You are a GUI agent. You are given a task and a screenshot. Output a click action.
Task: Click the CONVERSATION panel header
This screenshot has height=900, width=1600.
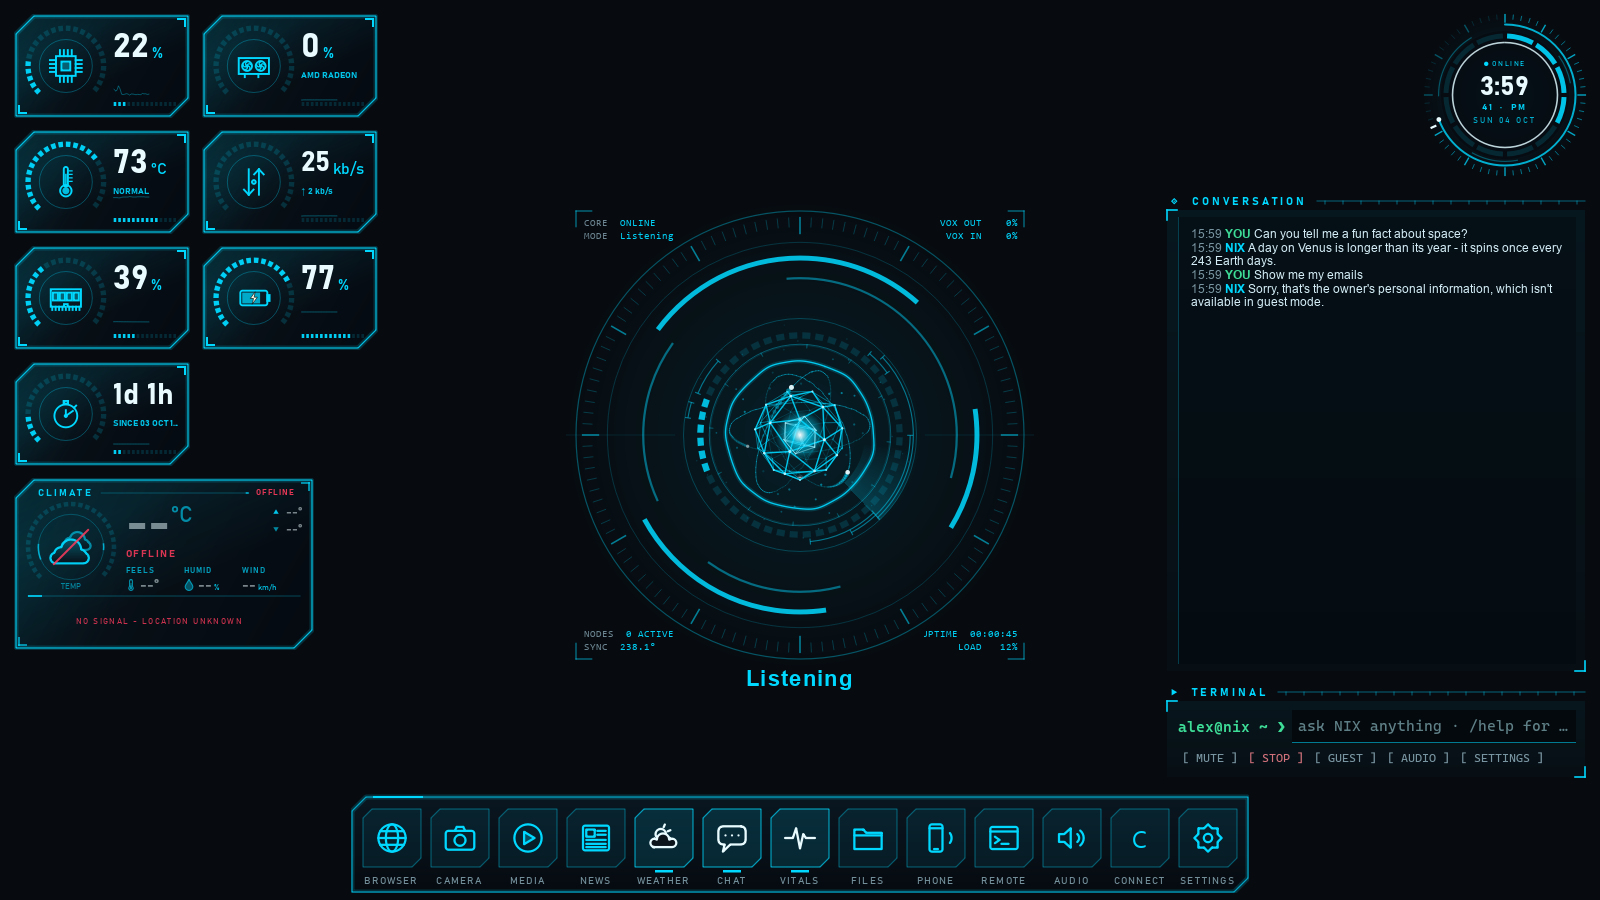(x=1248, y=201)
